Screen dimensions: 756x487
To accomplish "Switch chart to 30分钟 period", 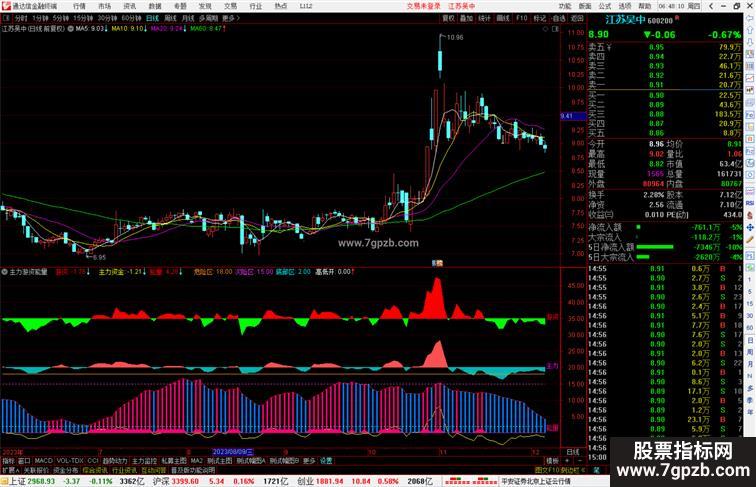I will click(x=107, y=18).
